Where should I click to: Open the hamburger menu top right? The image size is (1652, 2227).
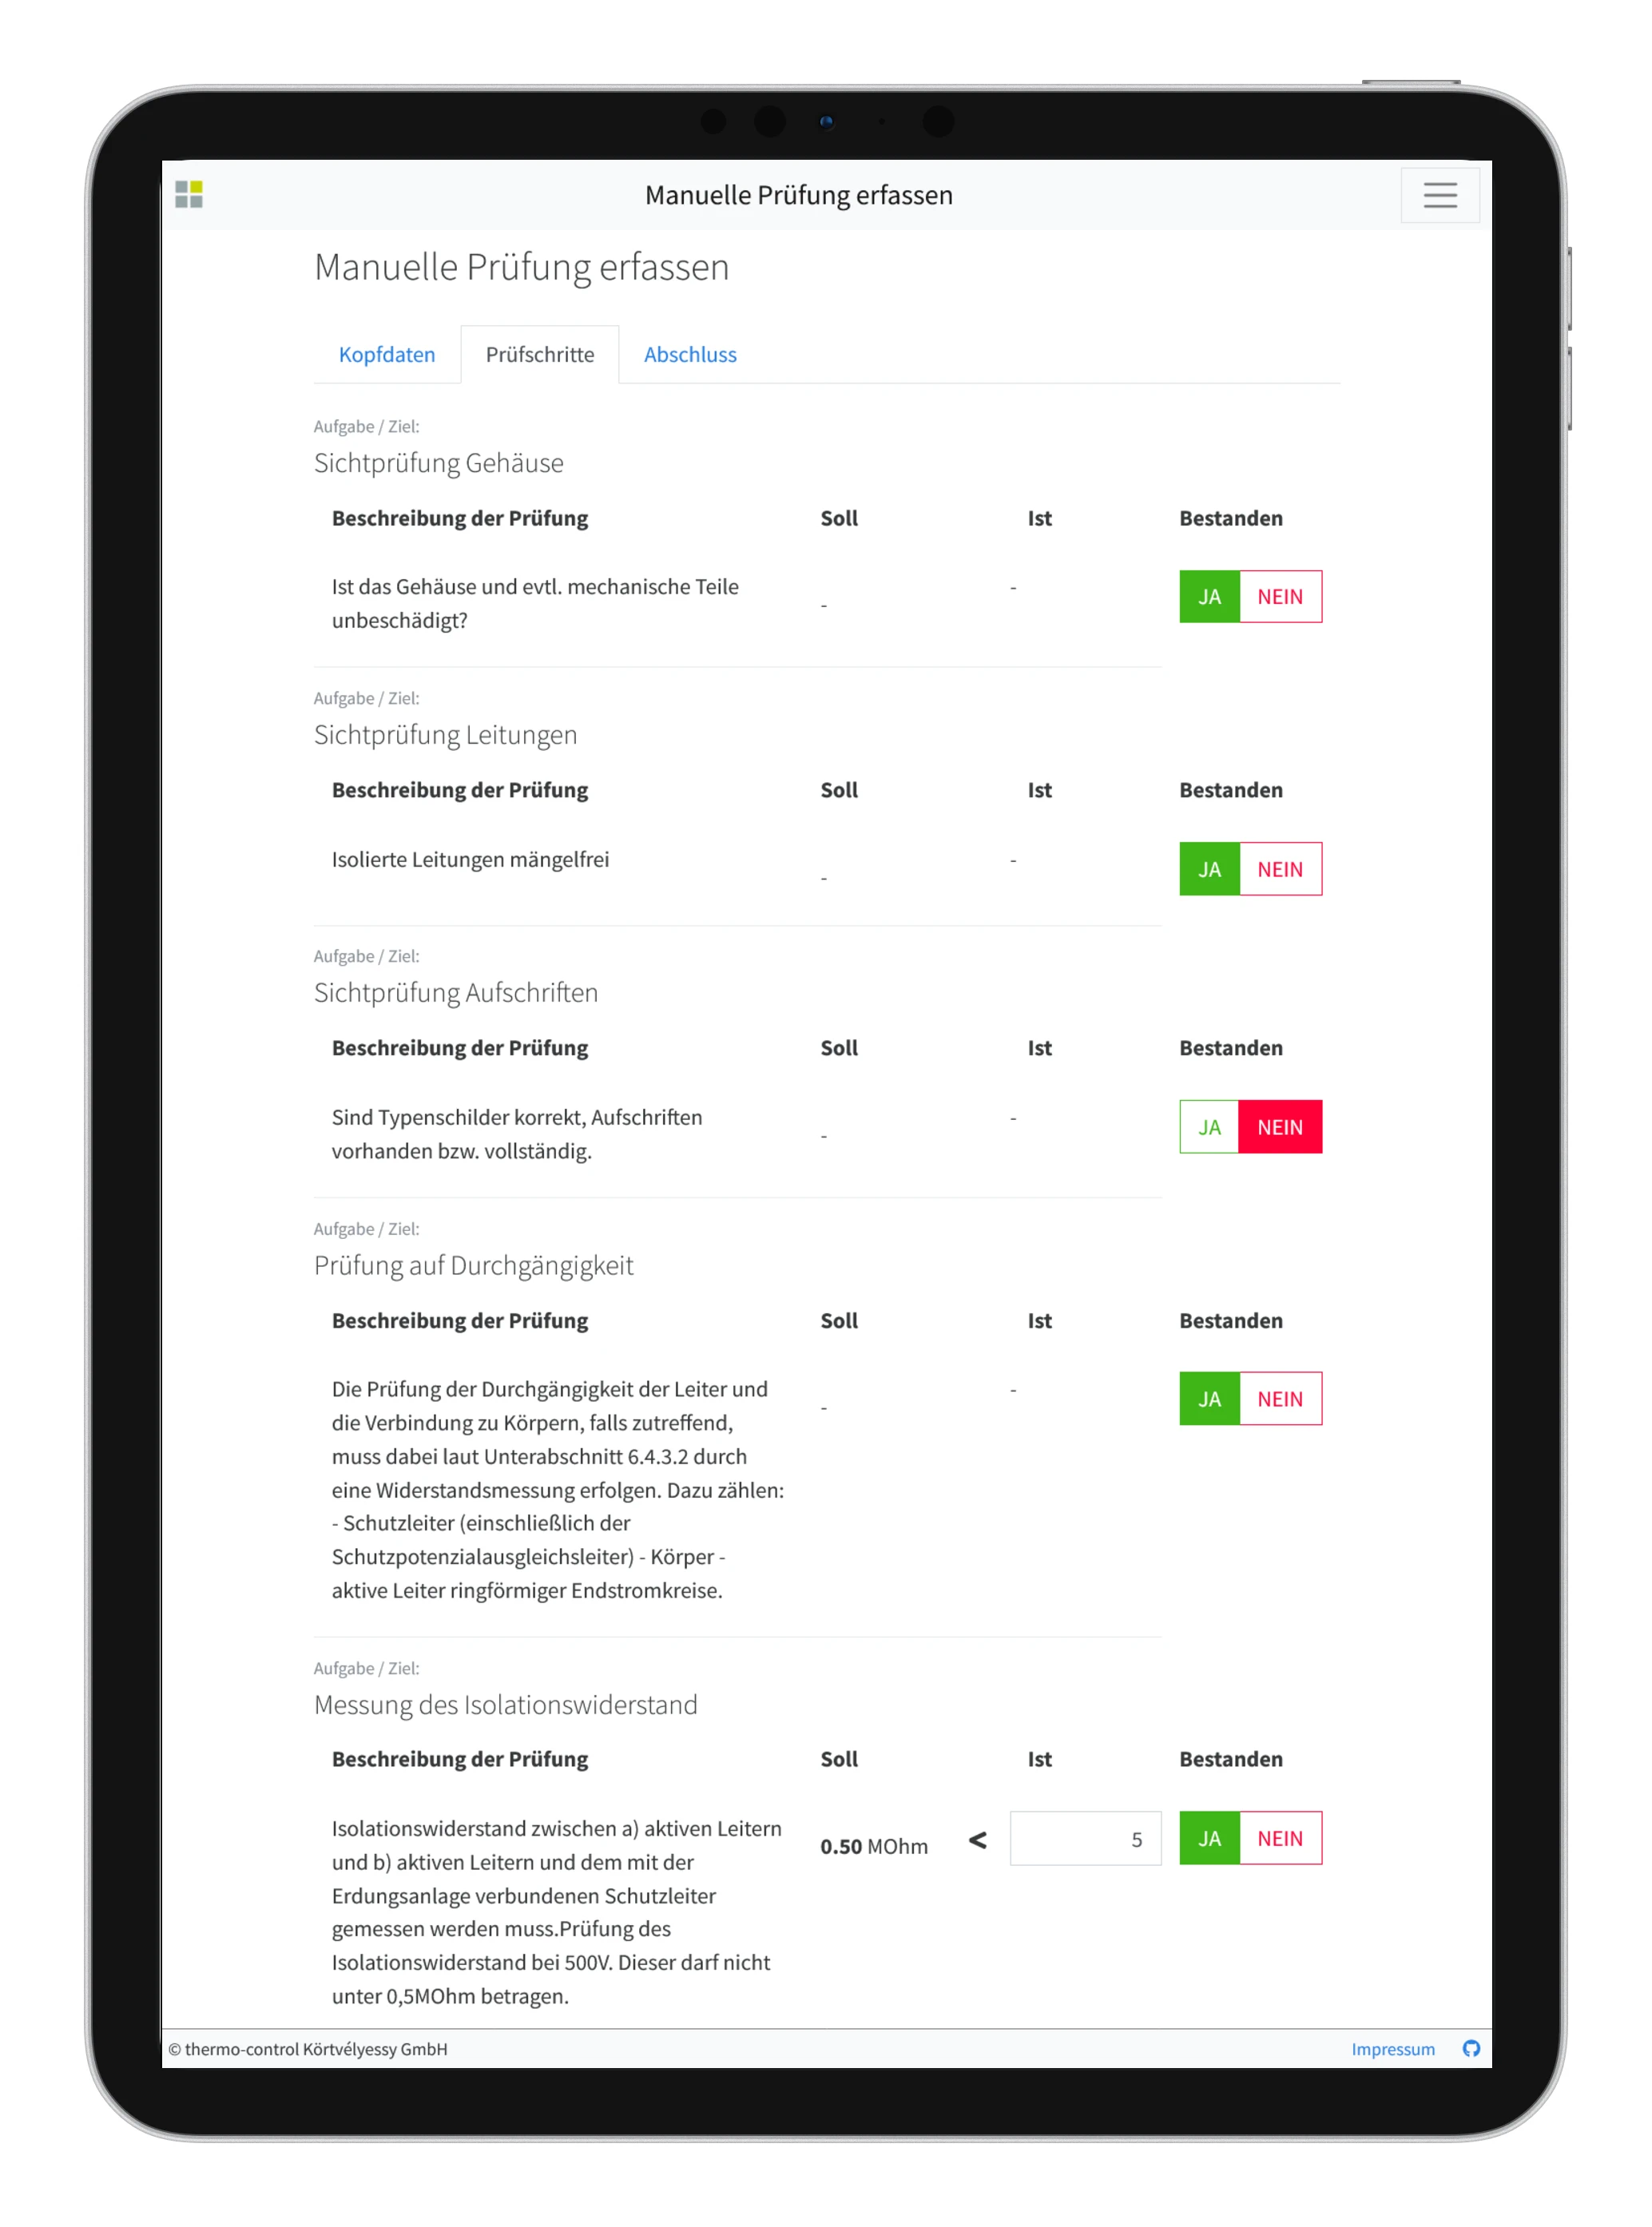coord(1440,194)
